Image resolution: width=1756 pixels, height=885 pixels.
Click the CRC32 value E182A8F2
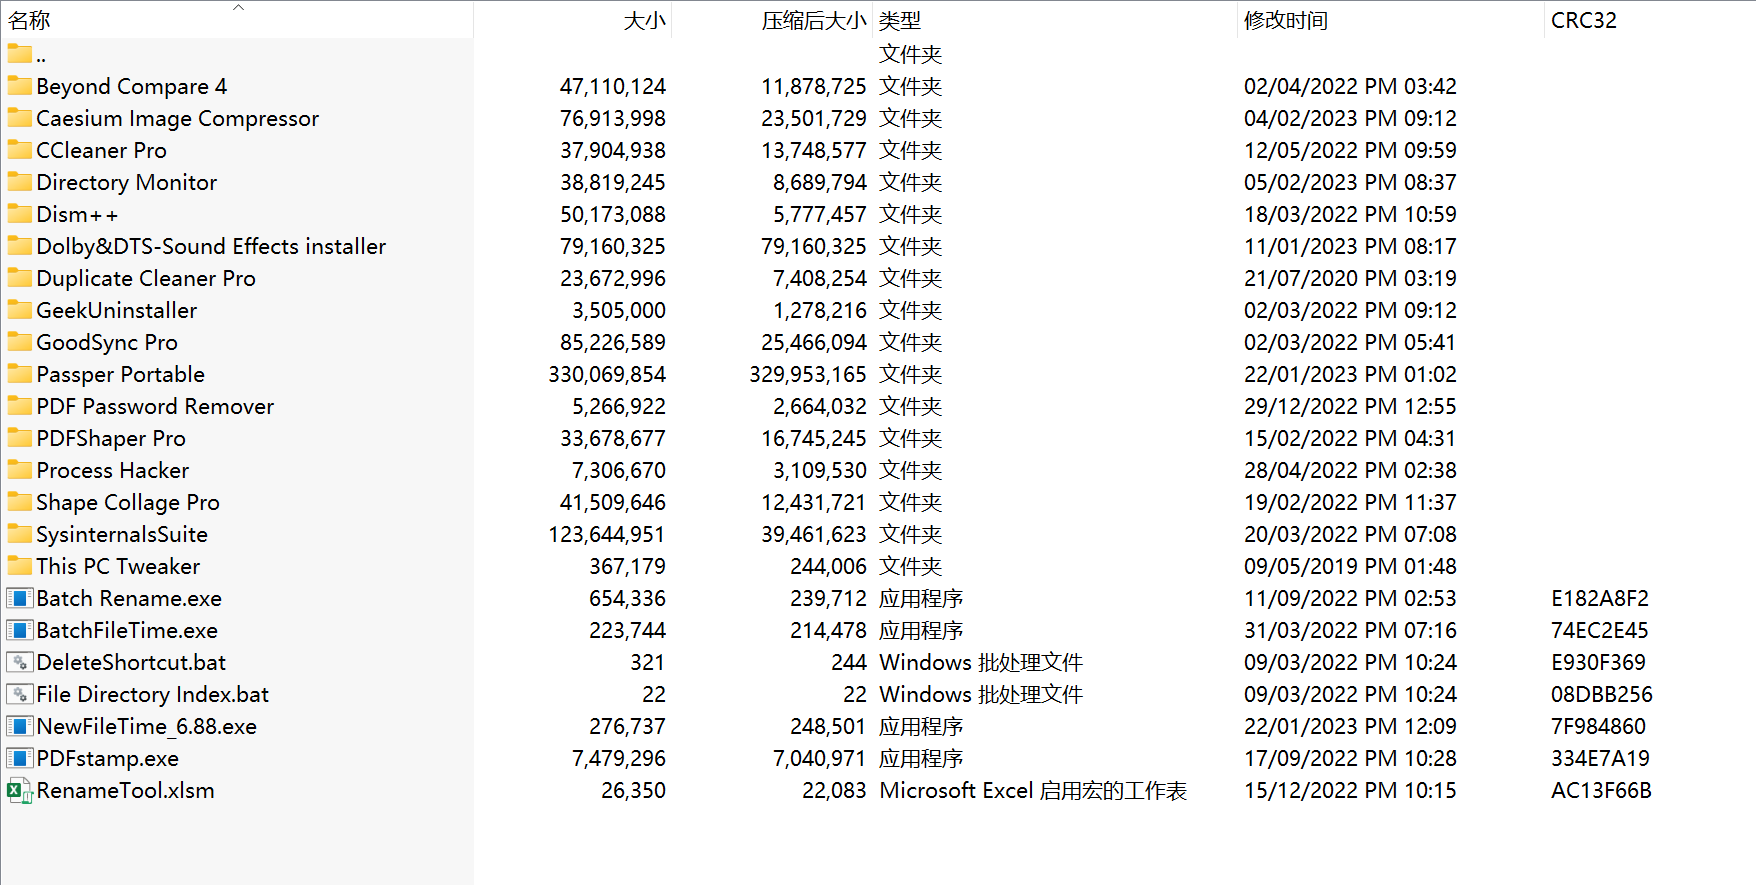[x=1600, y=599]
